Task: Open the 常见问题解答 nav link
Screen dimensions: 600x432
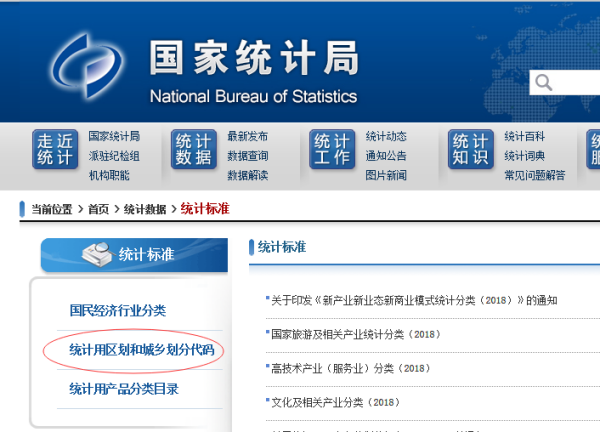Action: tap(535, 175)
